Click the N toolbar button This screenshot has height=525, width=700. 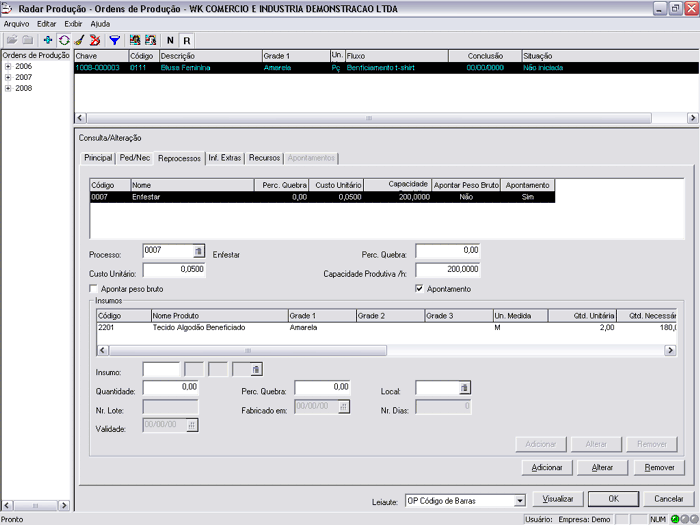coord(169,40)
